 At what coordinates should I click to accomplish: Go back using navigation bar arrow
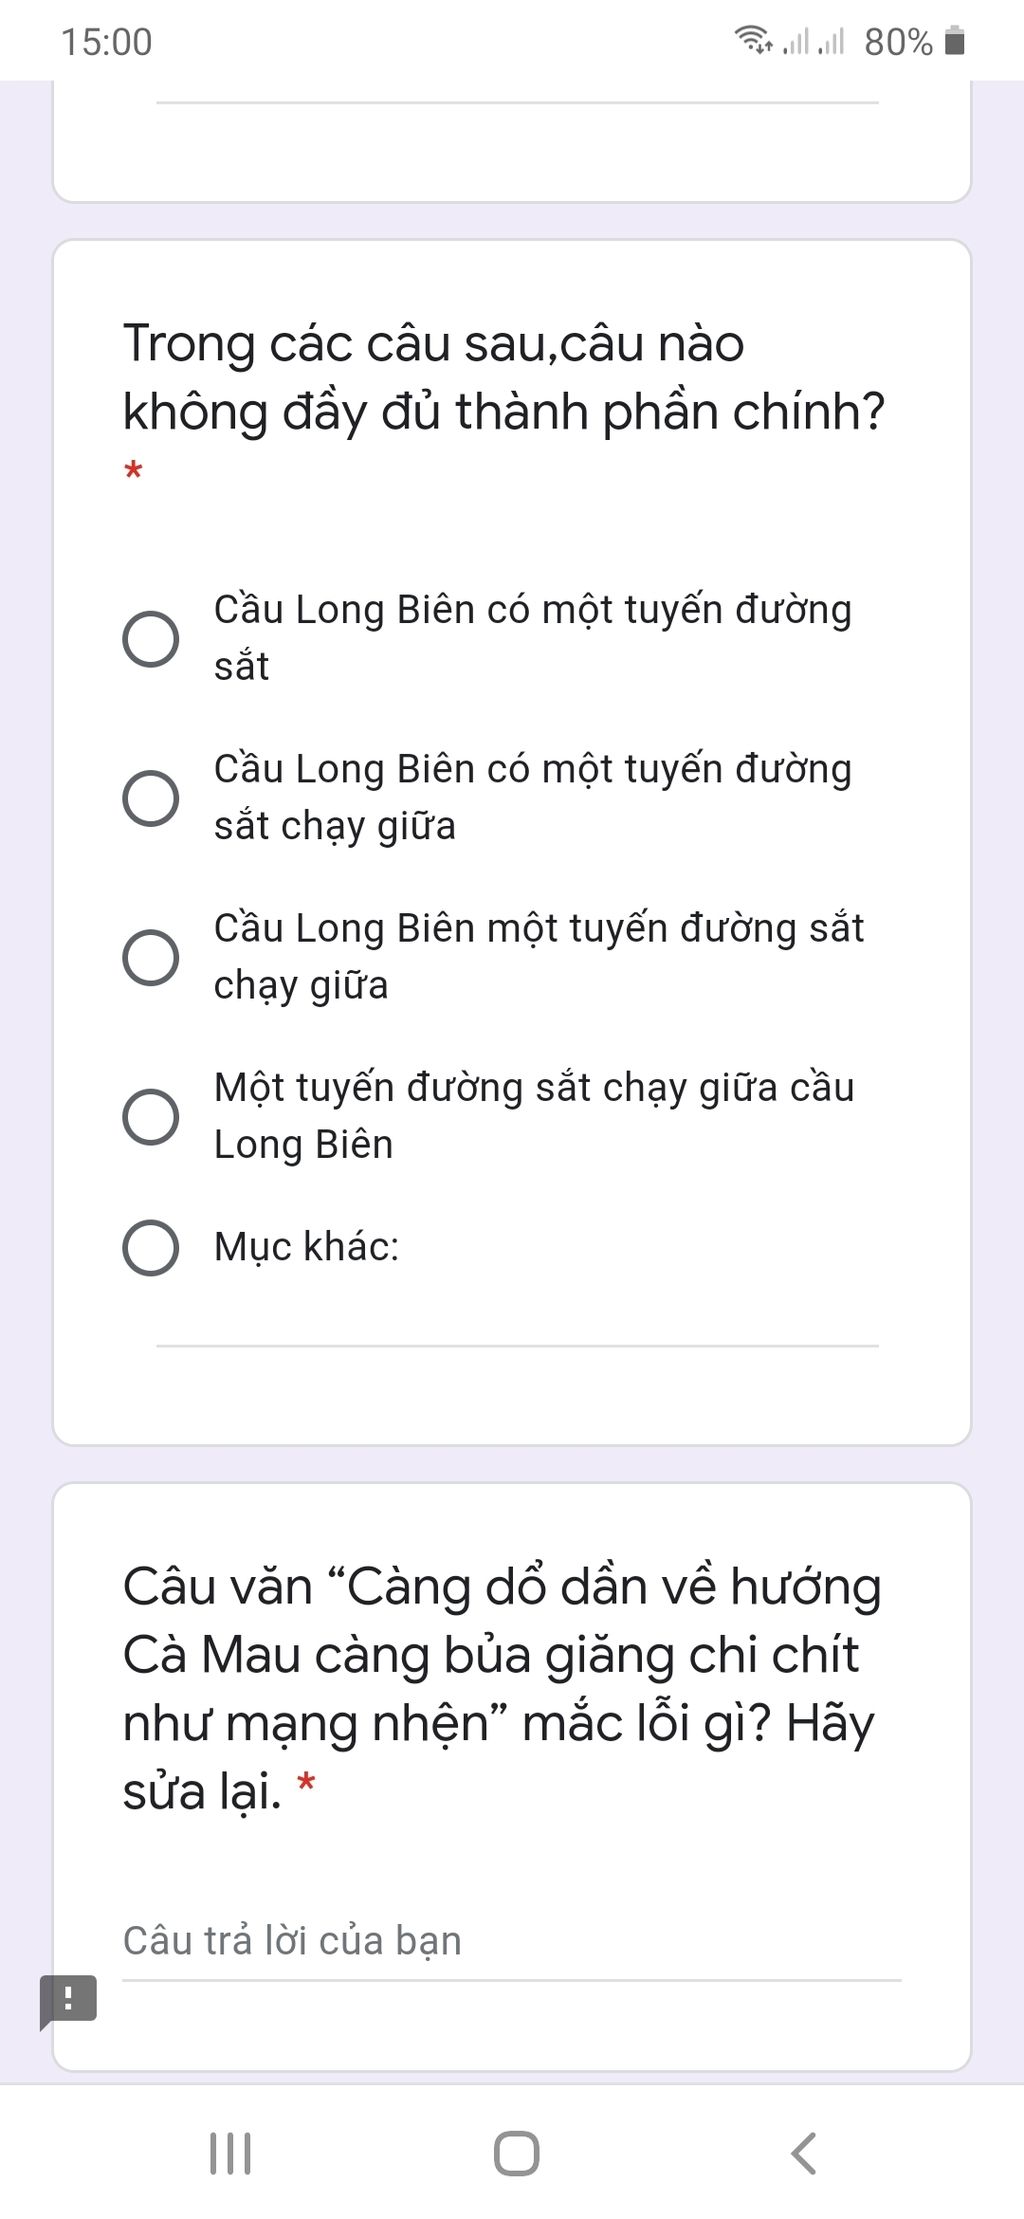coord(803,2153)
